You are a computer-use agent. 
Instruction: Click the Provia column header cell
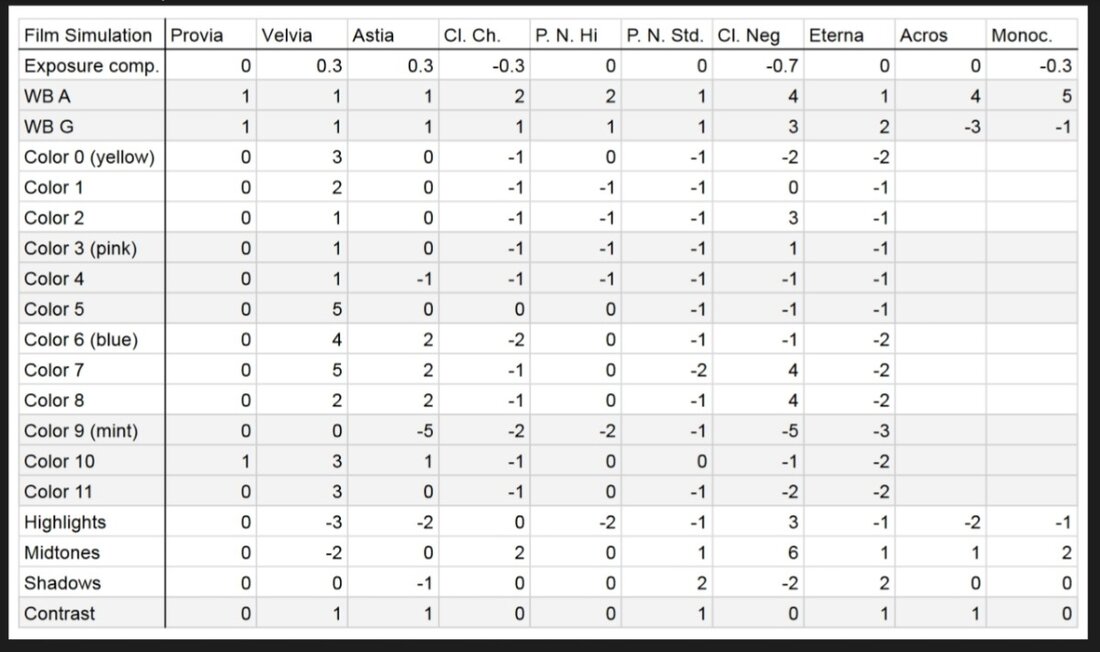click(x=210, y=35)
